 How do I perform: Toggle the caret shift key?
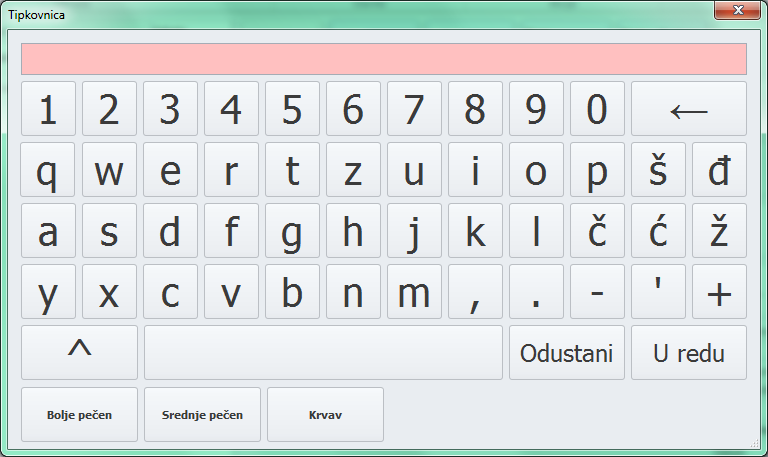point(79,353)
